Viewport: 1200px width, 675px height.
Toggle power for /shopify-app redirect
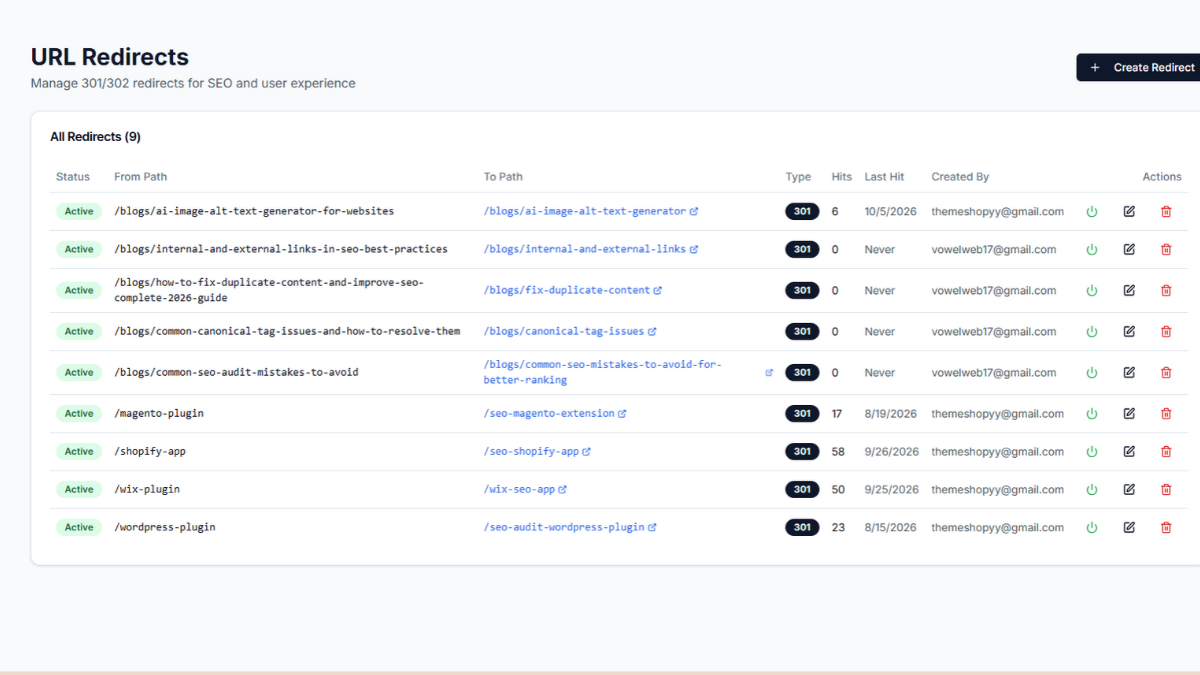[x=1092, y=451]
